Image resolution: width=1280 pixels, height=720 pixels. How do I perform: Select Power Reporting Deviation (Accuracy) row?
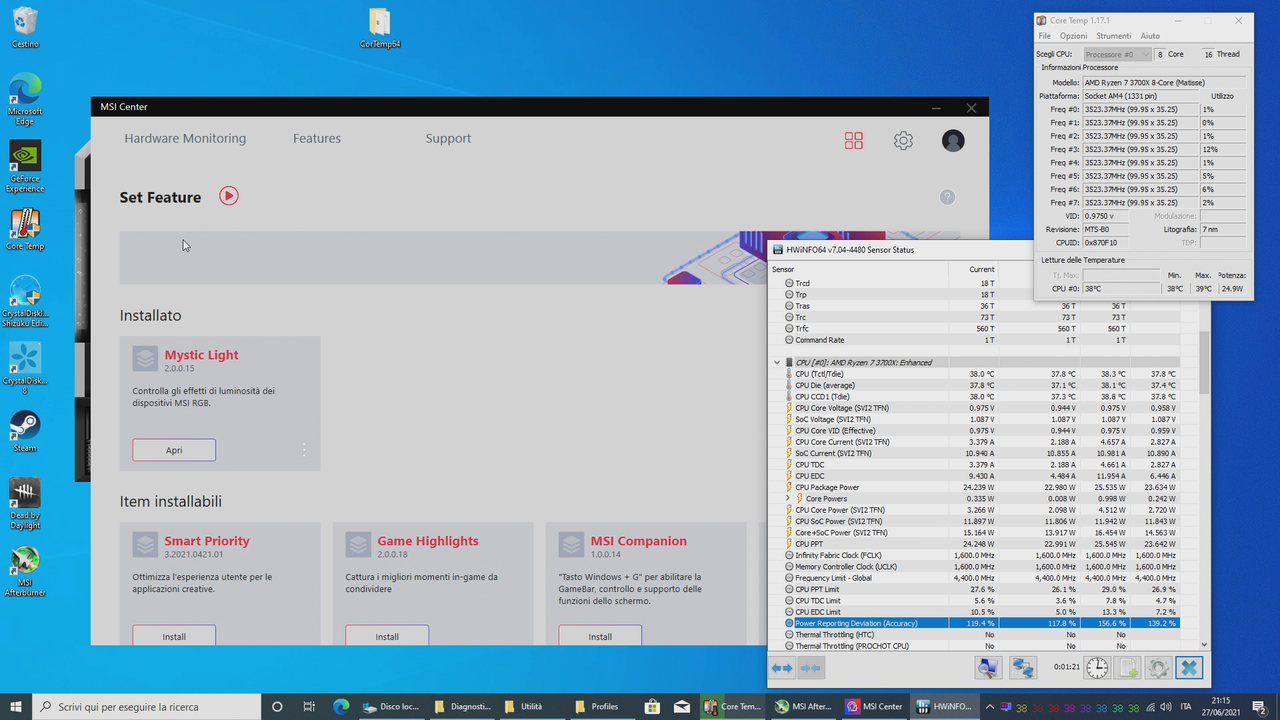[x=982, y=623]
